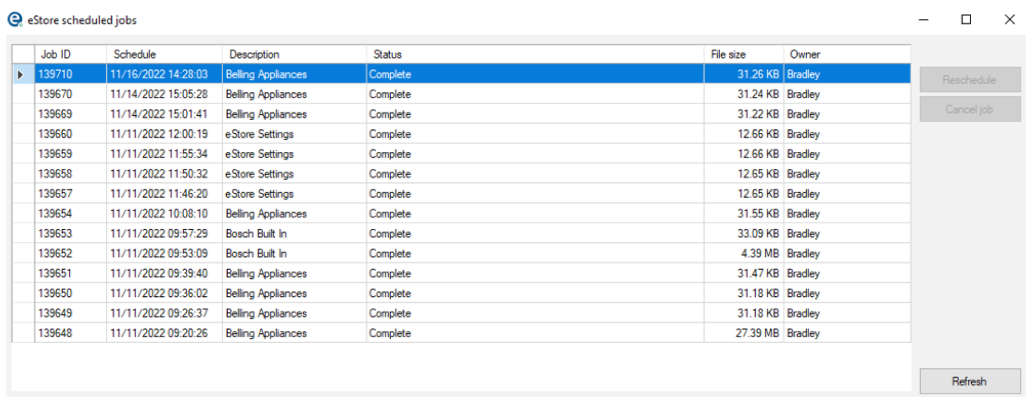The height and width of the screenshot is (401, 1031).
Task: Sort by the Schedule column header
Action: coord(164,55)
